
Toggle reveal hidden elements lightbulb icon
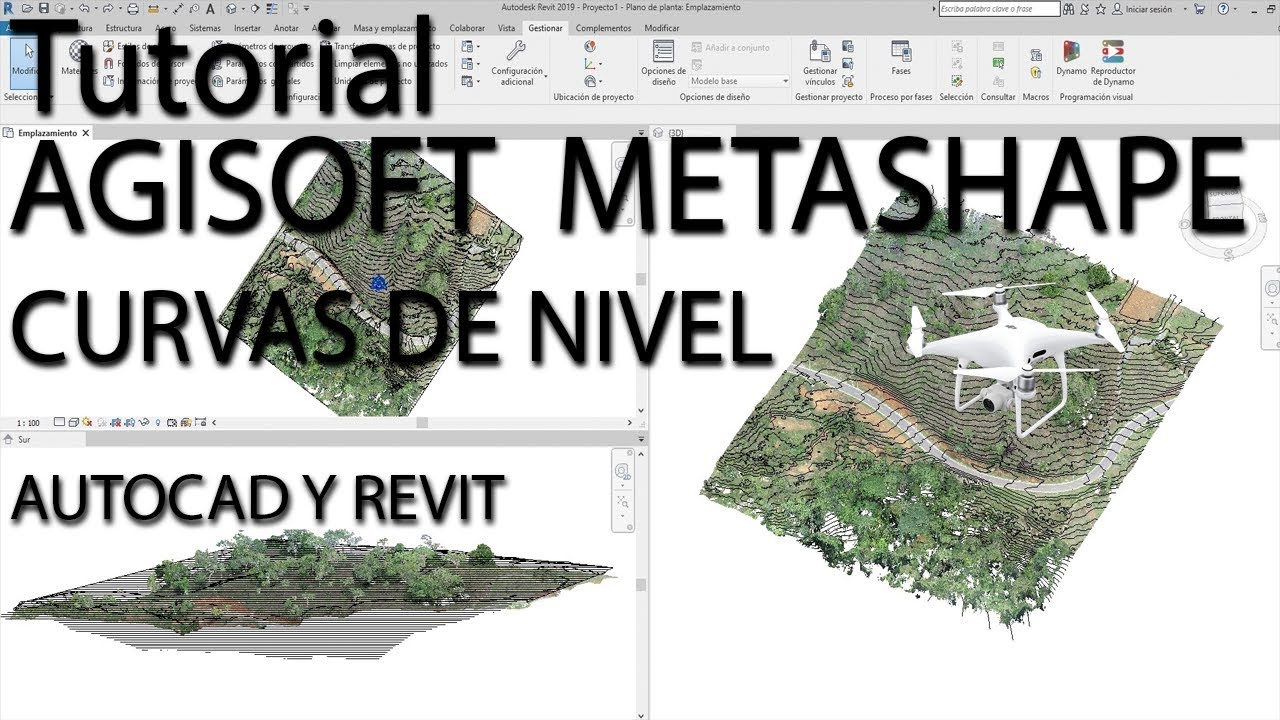point(159,423)
